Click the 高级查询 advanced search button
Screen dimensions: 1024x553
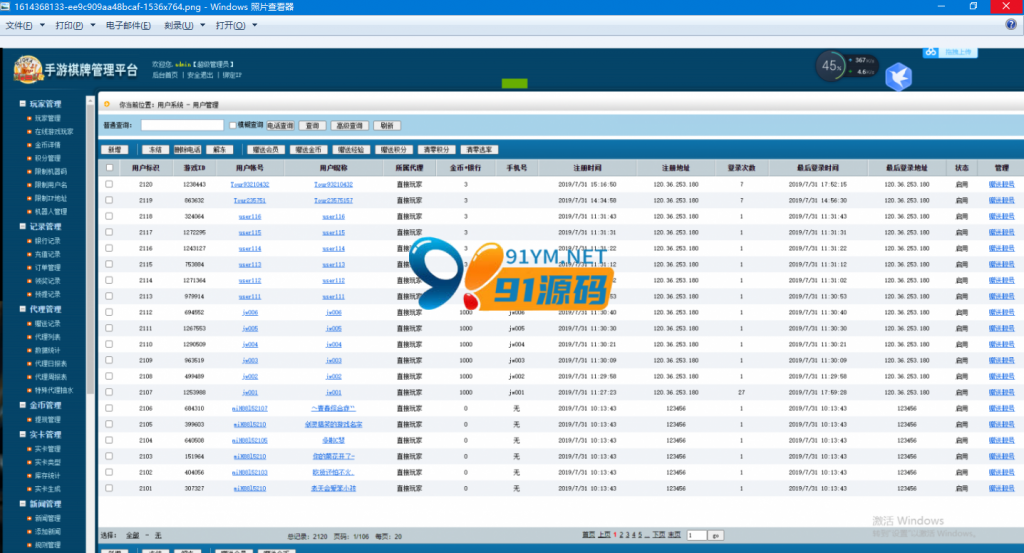(x=349, y=125)
